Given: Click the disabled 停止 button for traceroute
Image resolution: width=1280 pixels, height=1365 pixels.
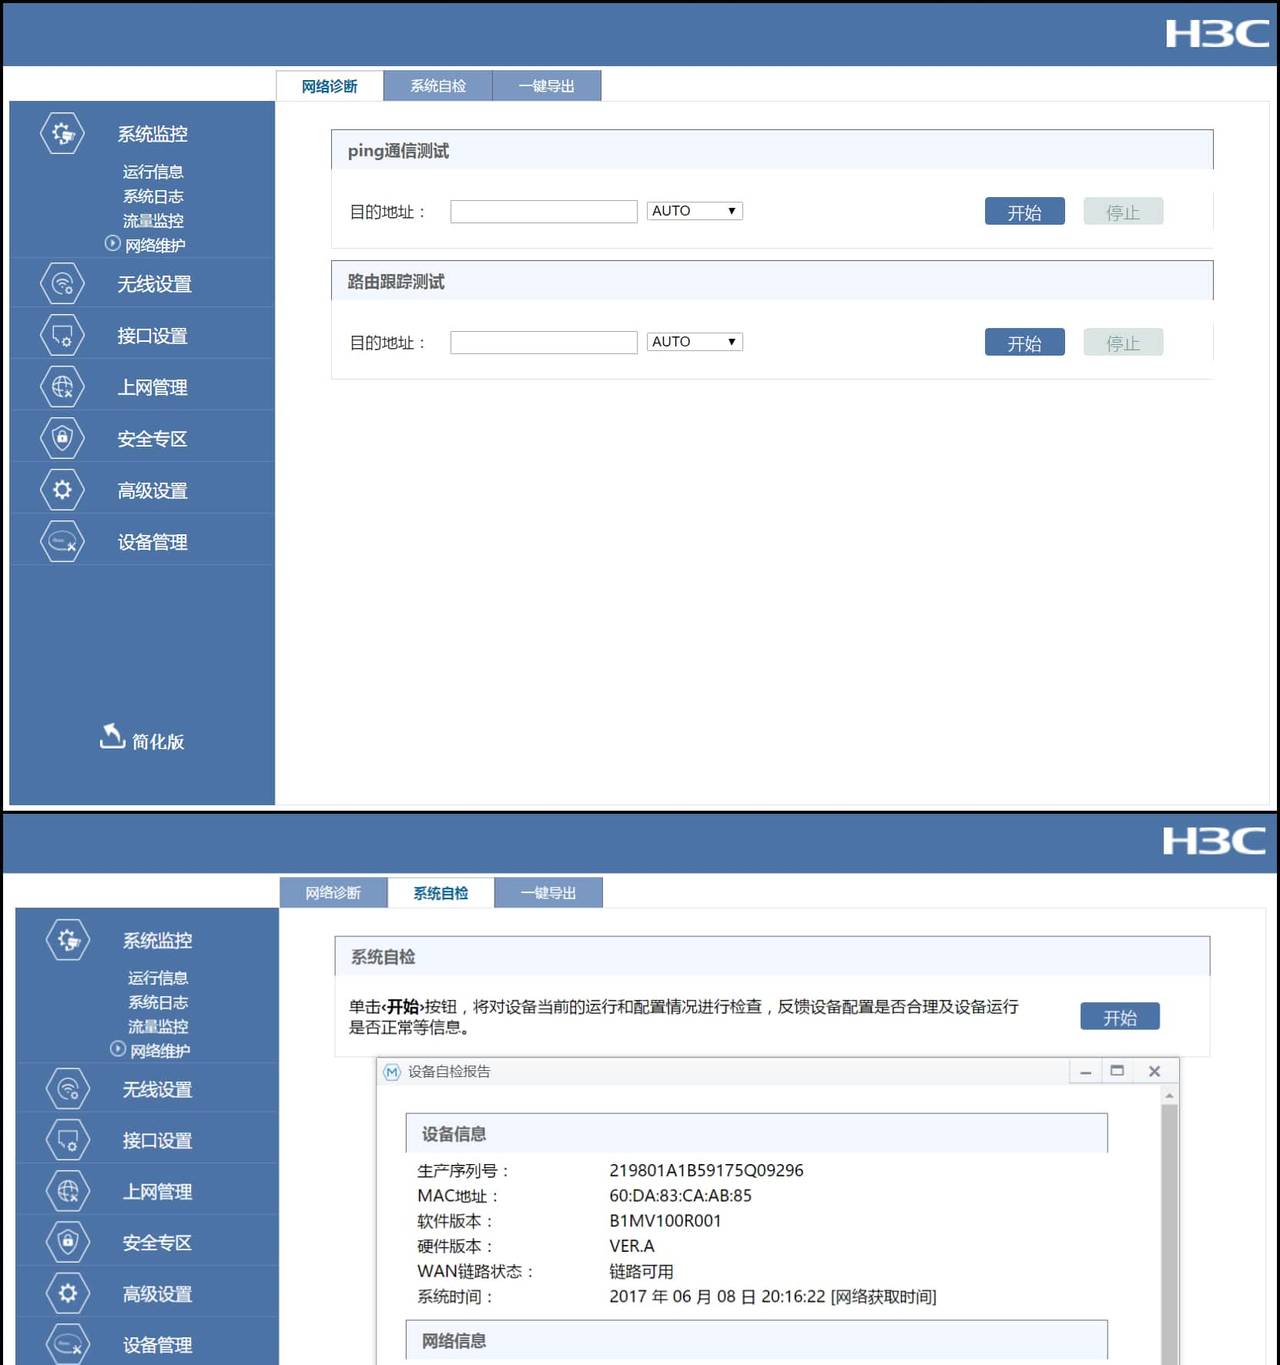Looking at the screenshot, I should (1122, 341).
